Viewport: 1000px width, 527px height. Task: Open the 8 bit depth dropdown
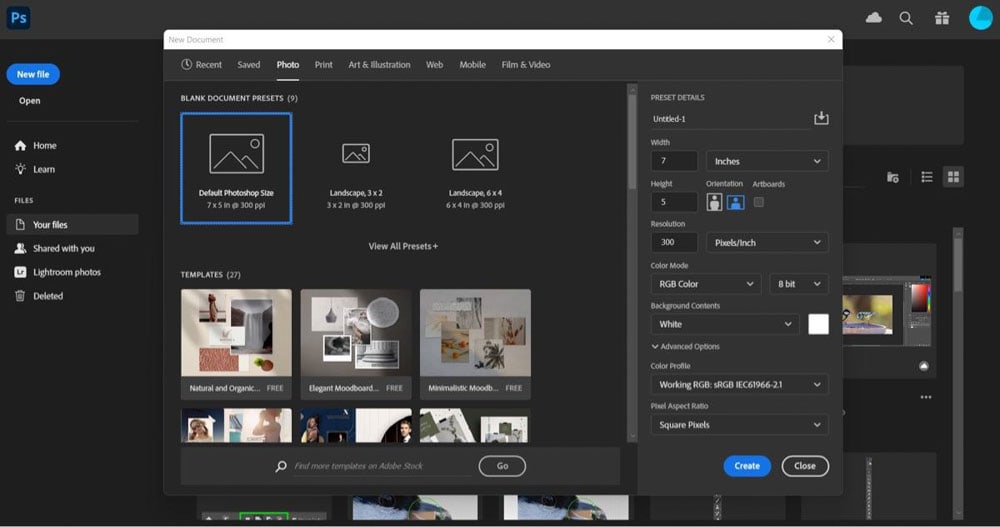pyautogui.click(x=798, y=284)
